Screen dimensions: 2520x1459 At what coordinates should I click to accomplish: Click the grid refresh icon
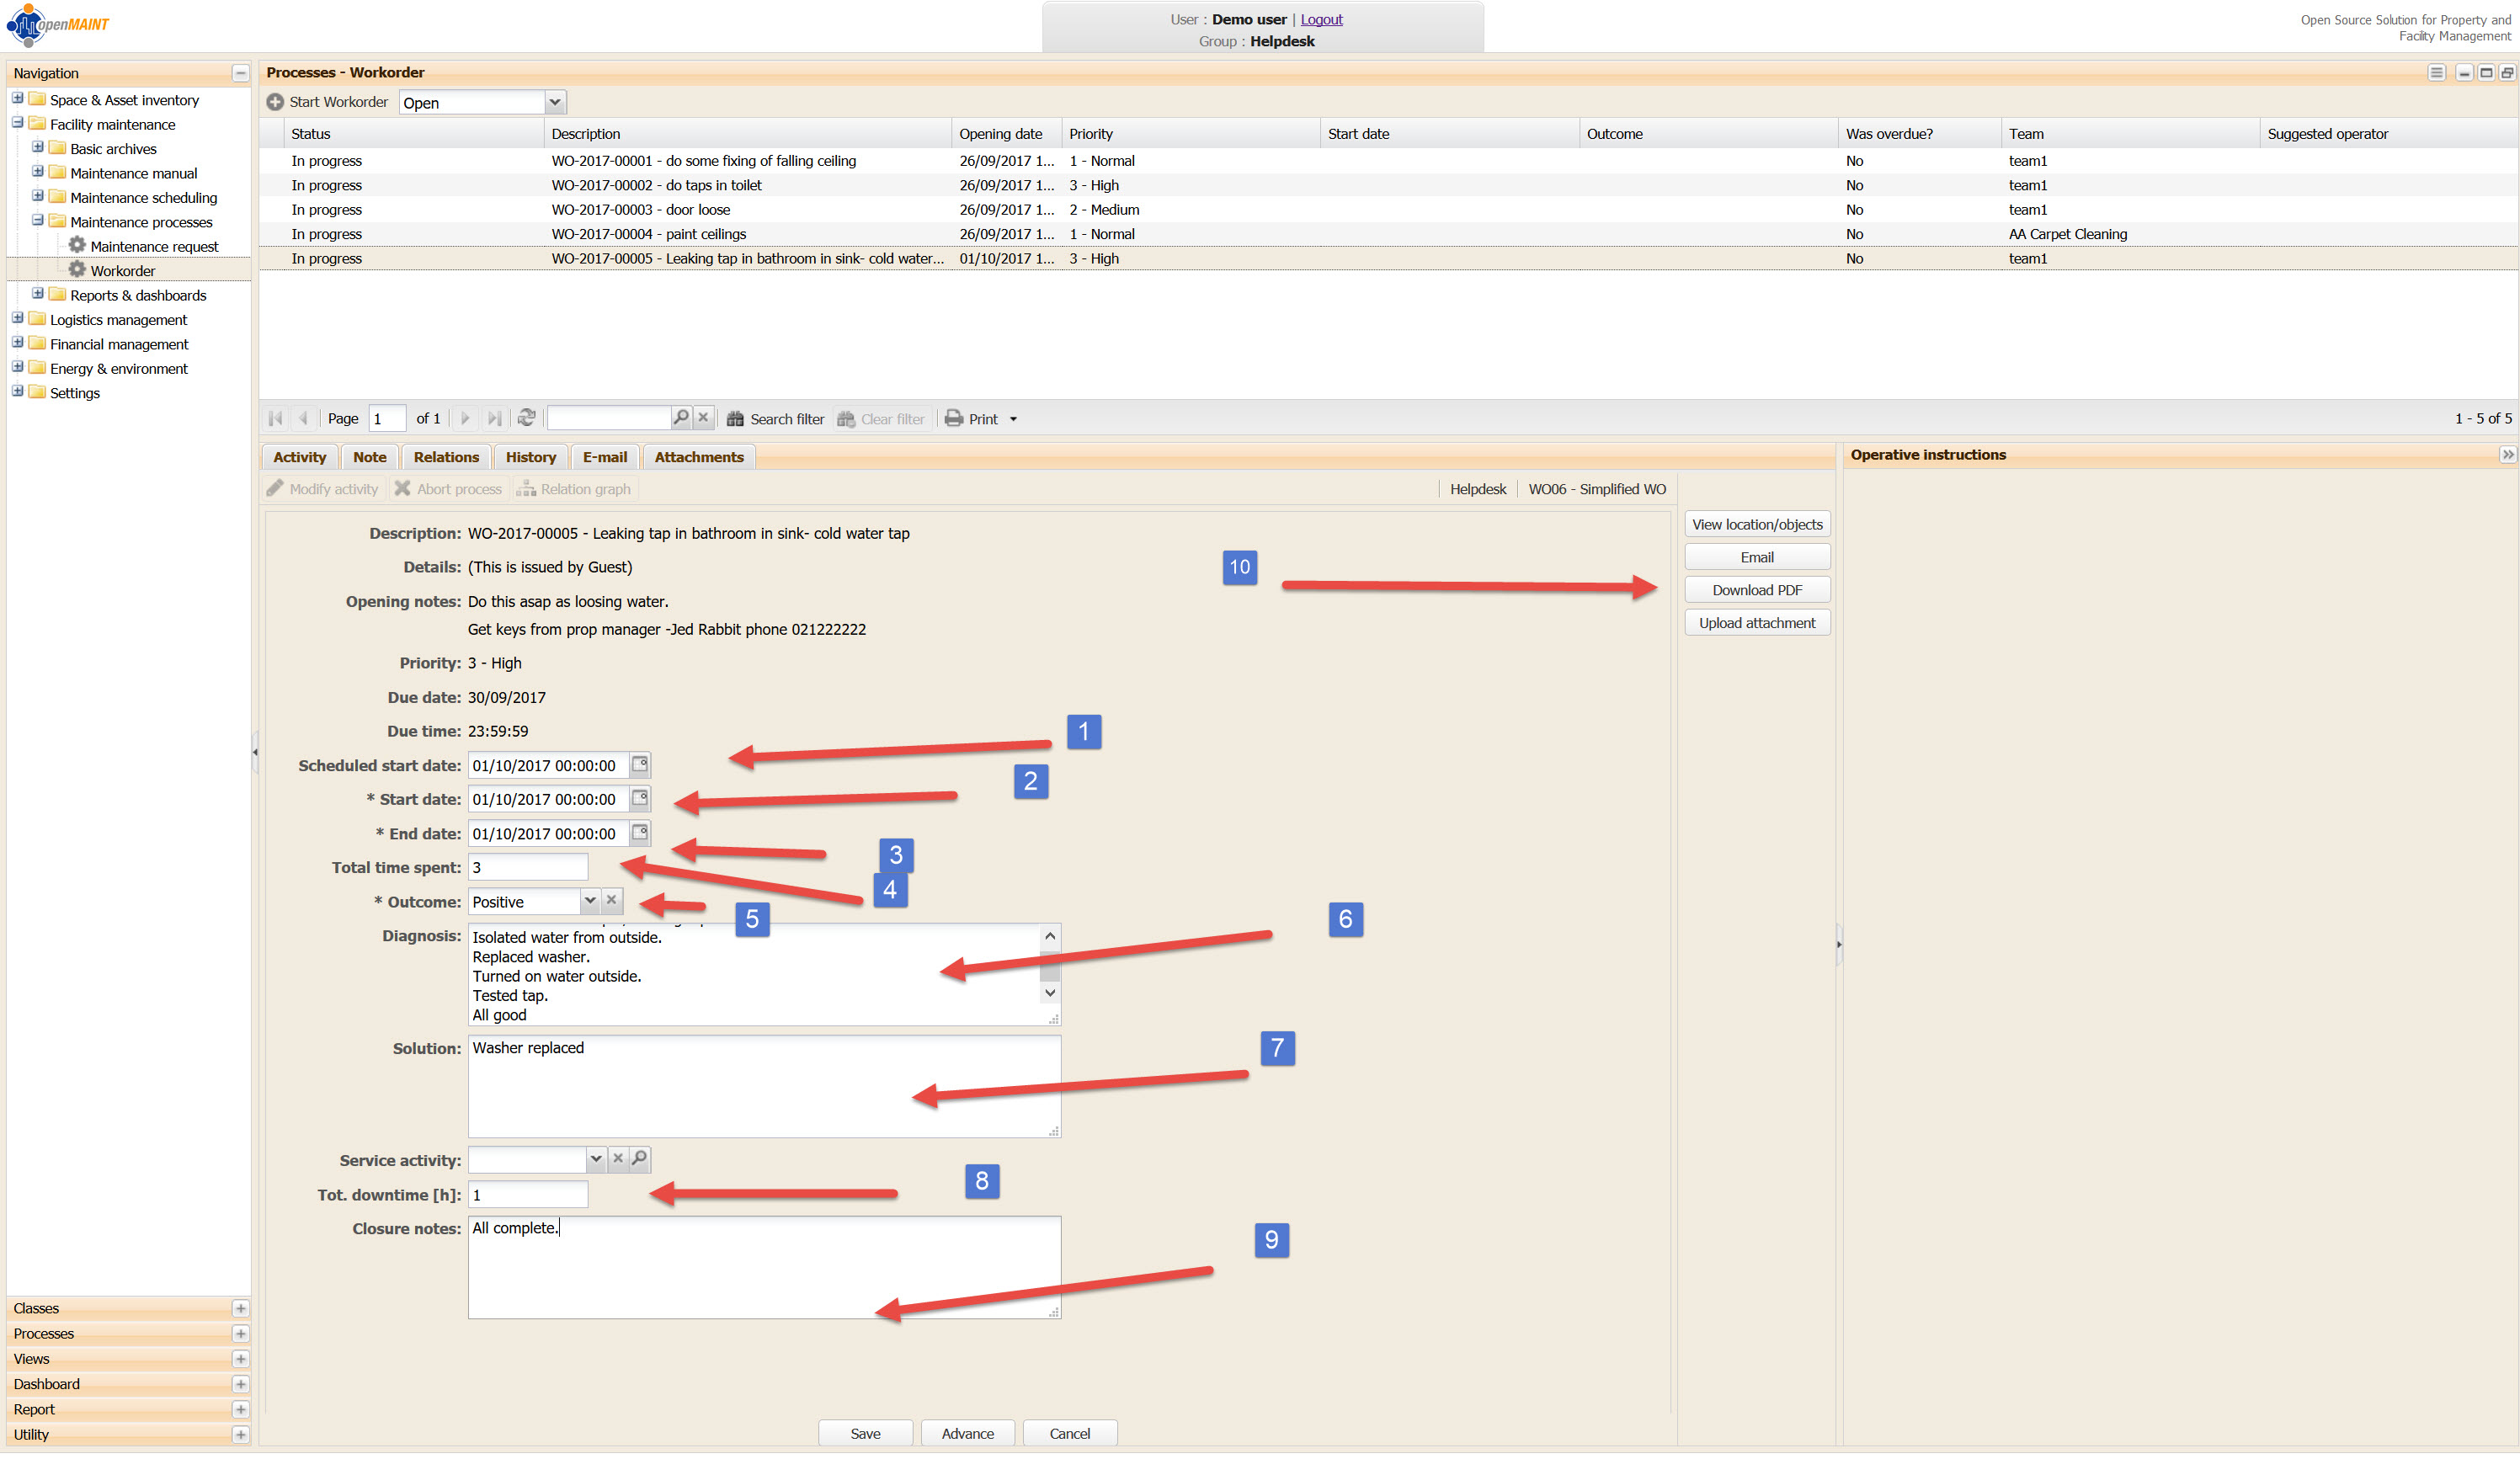527,418
